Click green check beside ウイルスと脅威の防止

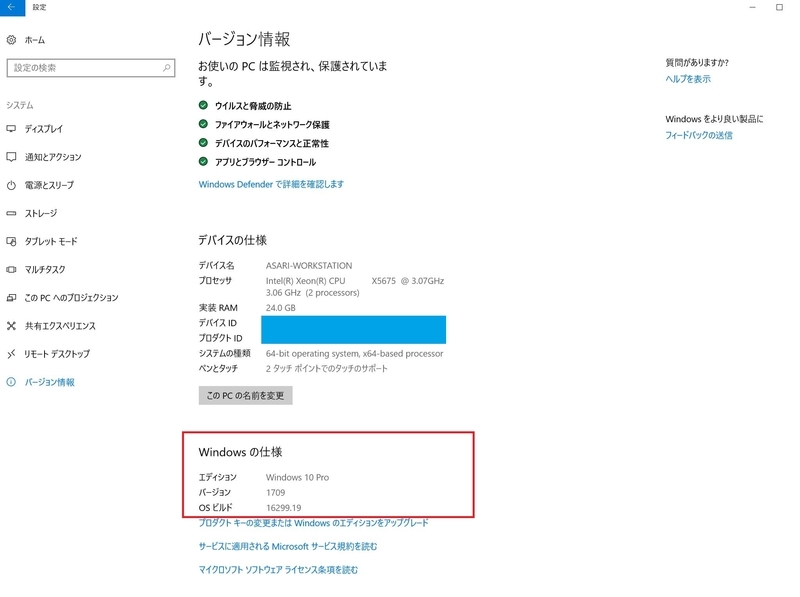click(203, 105)
